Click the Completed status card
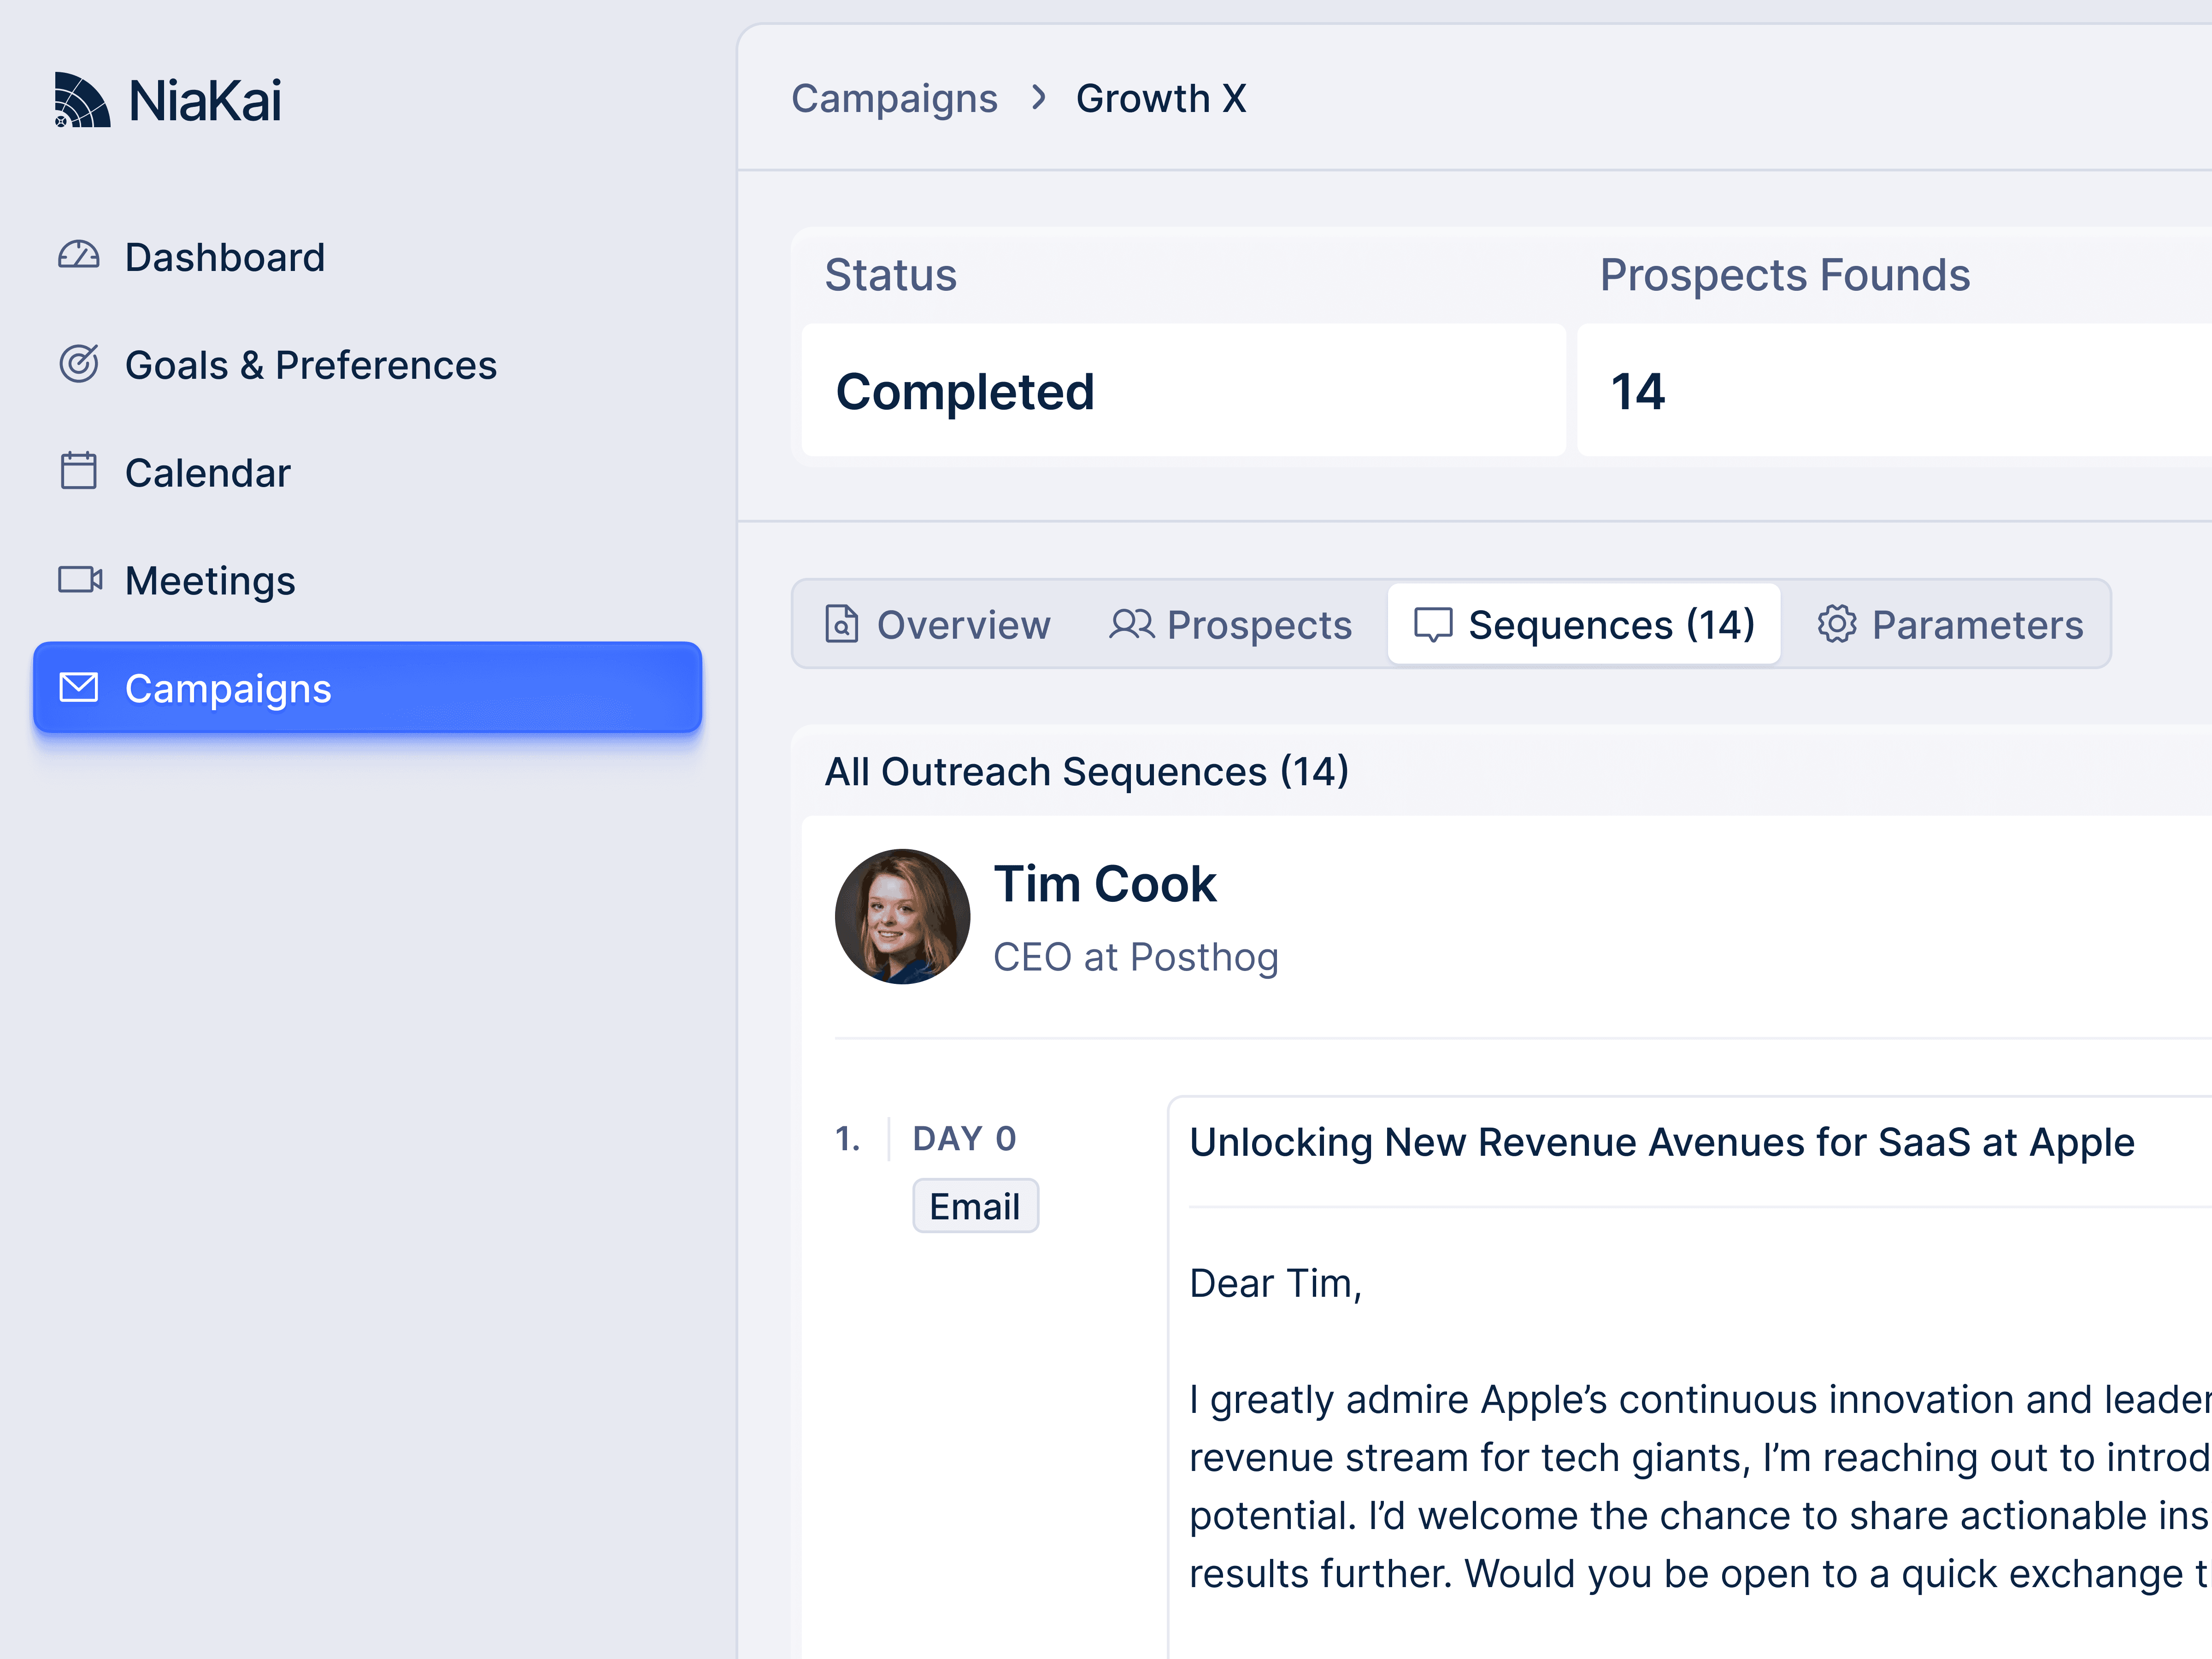The height and width of the screenshot is (1659, 2212). [1183, 390]
